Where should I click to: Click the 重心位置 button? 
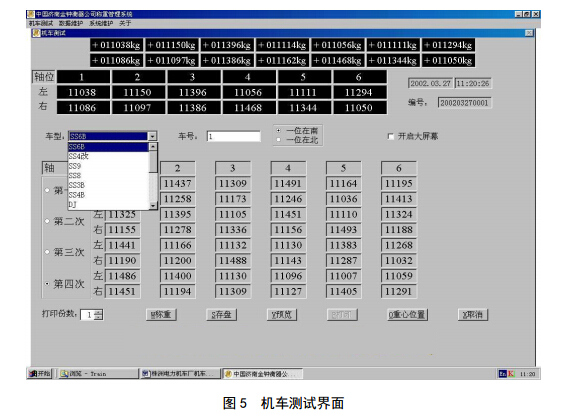pyautogui.click(x=408, y=315)
